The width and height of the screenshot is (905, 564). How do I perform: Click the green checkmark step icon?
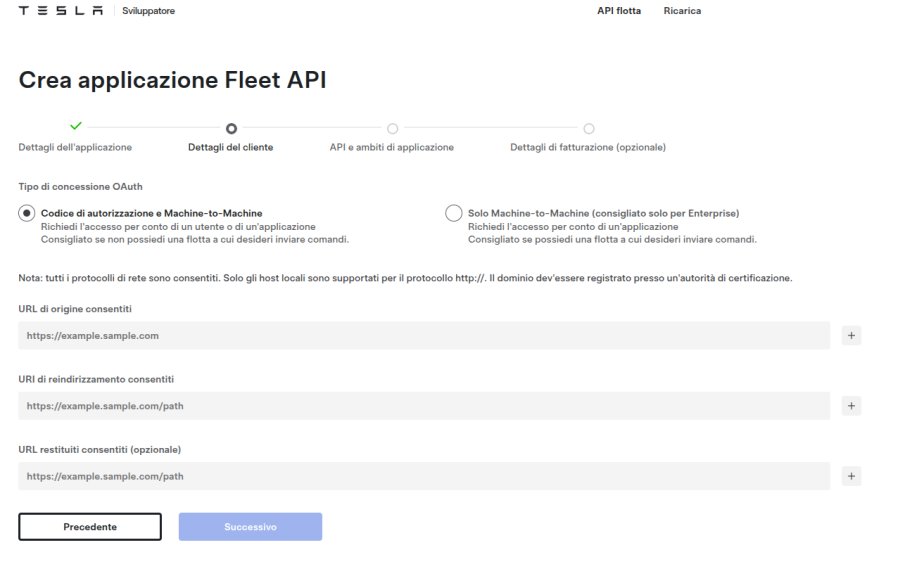pyautogui.click(x=75, y=126)
